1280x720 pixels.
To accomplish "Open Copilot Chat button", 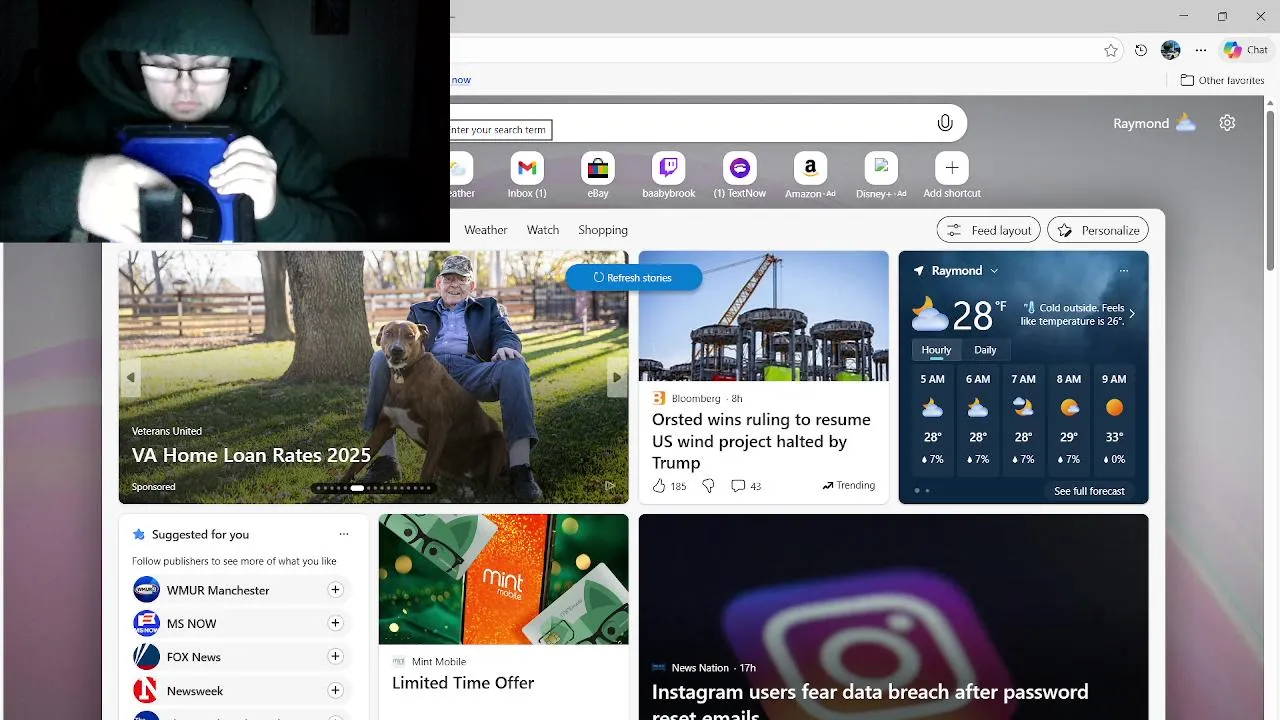I will pyautogui.click(x=1246, y=50).
